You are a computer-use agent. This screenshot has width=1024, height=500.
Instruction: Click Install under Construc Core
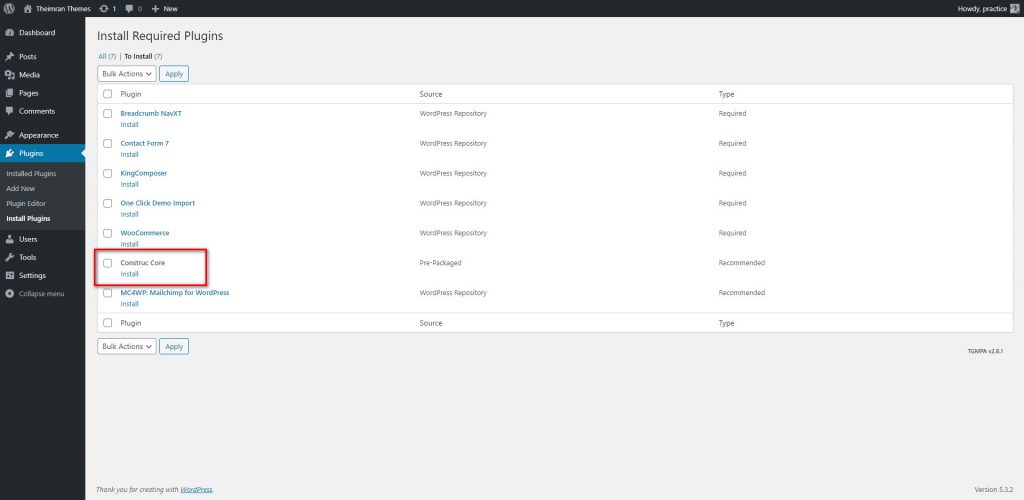coord(129,274)
